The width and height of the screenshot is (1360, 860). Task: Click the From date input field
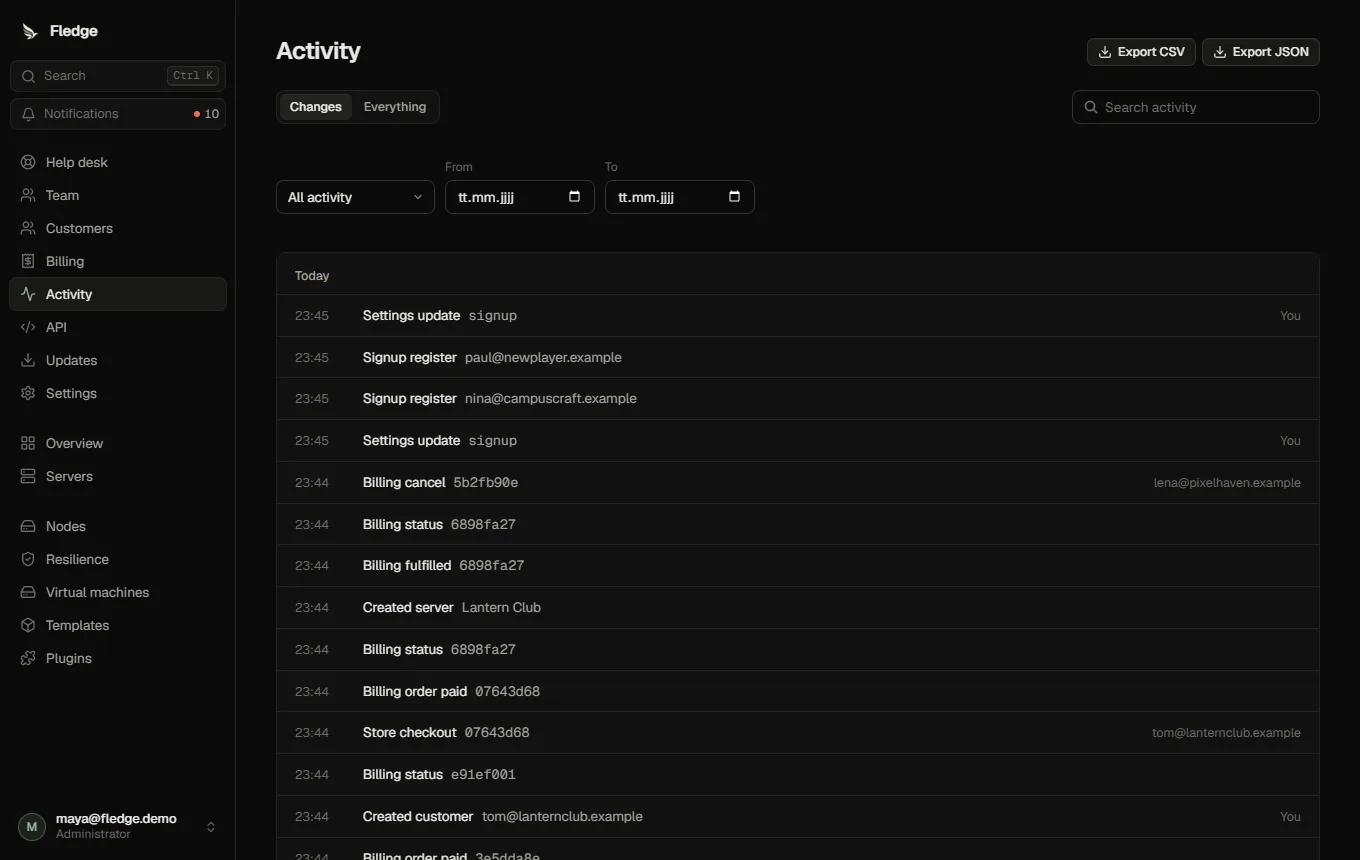tap(520, 197)
